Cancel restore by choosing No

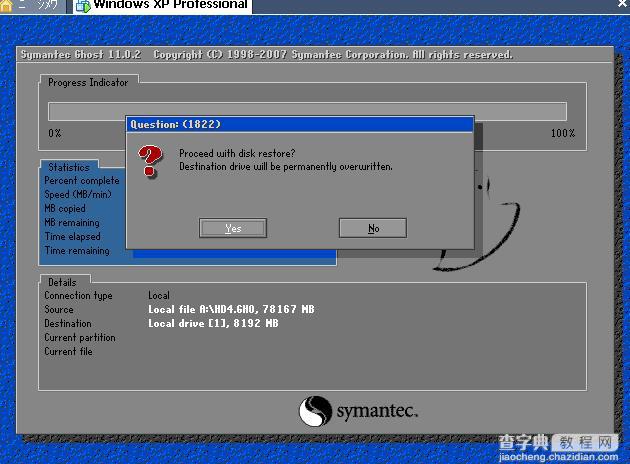(x=373, y=228)
